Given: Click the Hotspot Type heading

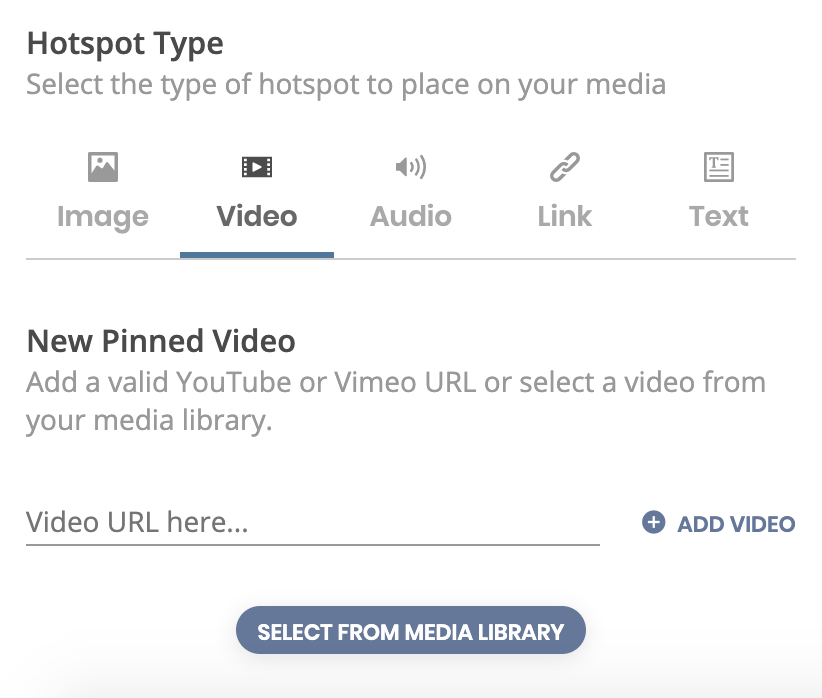Looking at the screenshot, I should (125, 44).
